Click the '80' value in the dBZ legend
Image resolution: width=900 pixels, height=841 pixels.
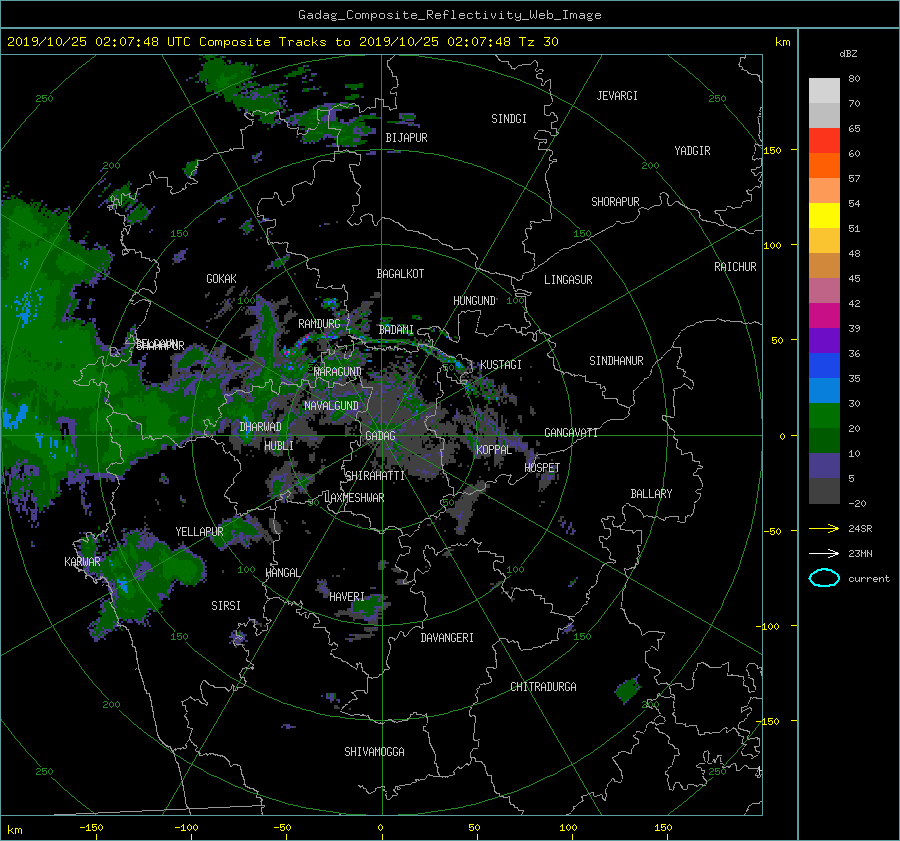click(854, 79)
